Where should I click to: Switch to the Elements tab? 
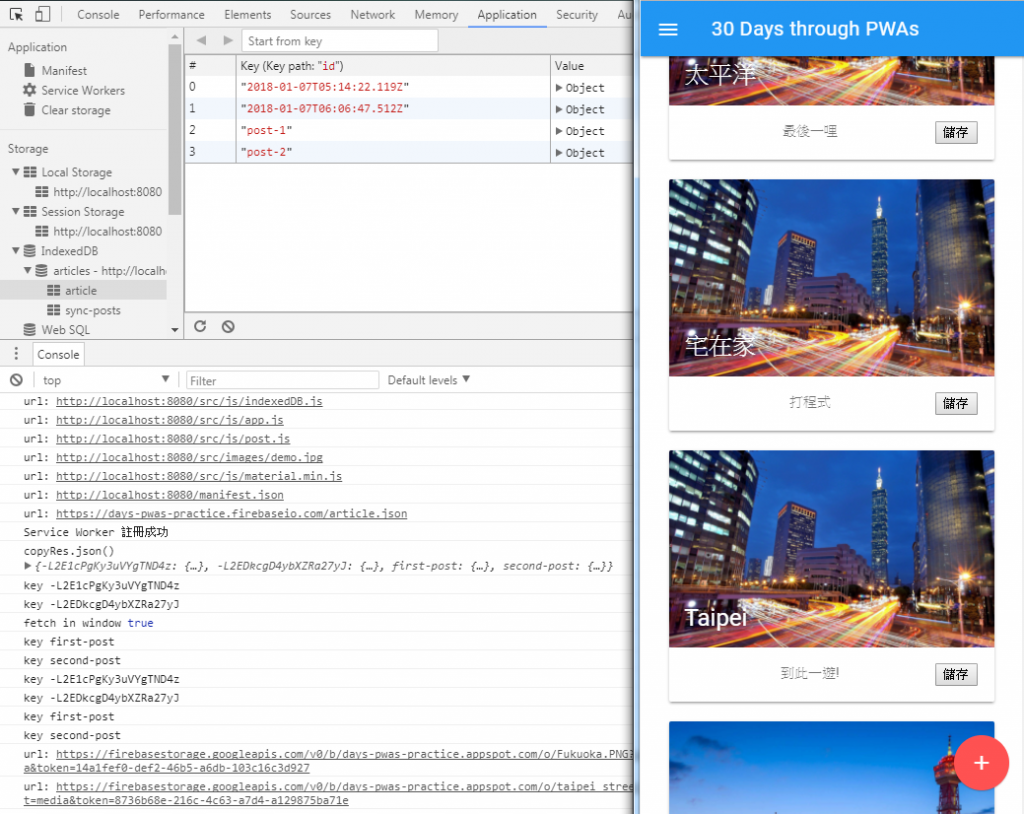coord(248,14)
